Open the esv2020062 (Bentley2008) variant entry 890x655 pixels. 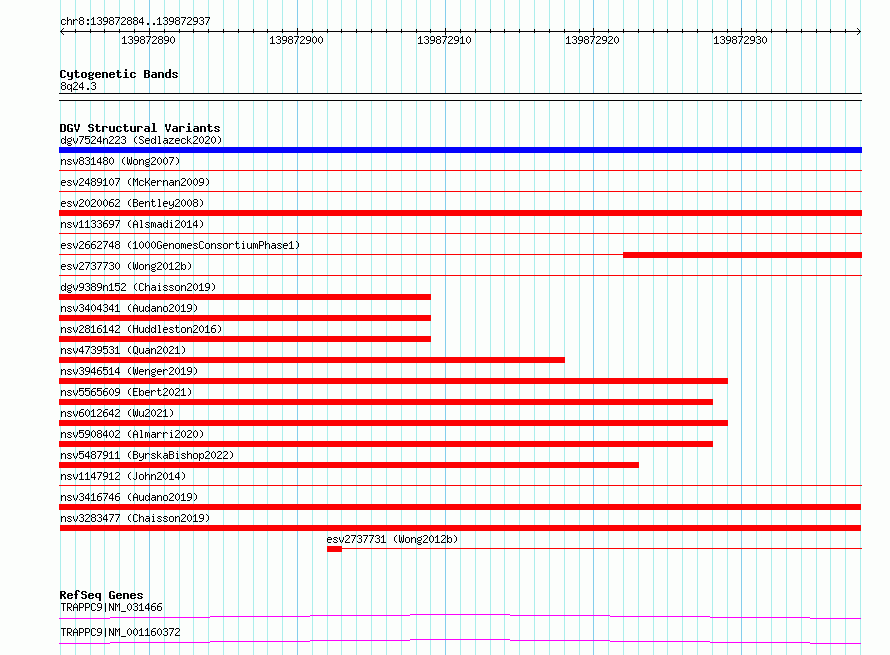click(x=132, y=203)
